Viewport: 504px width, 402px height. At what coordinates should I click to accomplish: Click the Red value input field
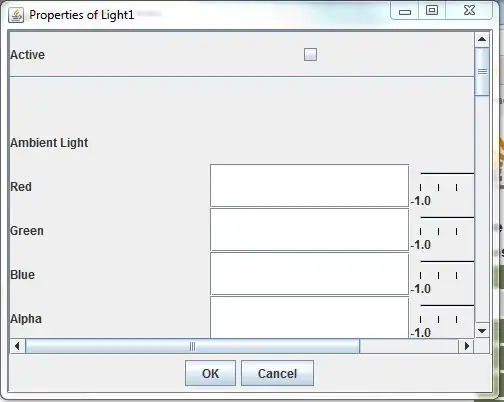point(310,186)
